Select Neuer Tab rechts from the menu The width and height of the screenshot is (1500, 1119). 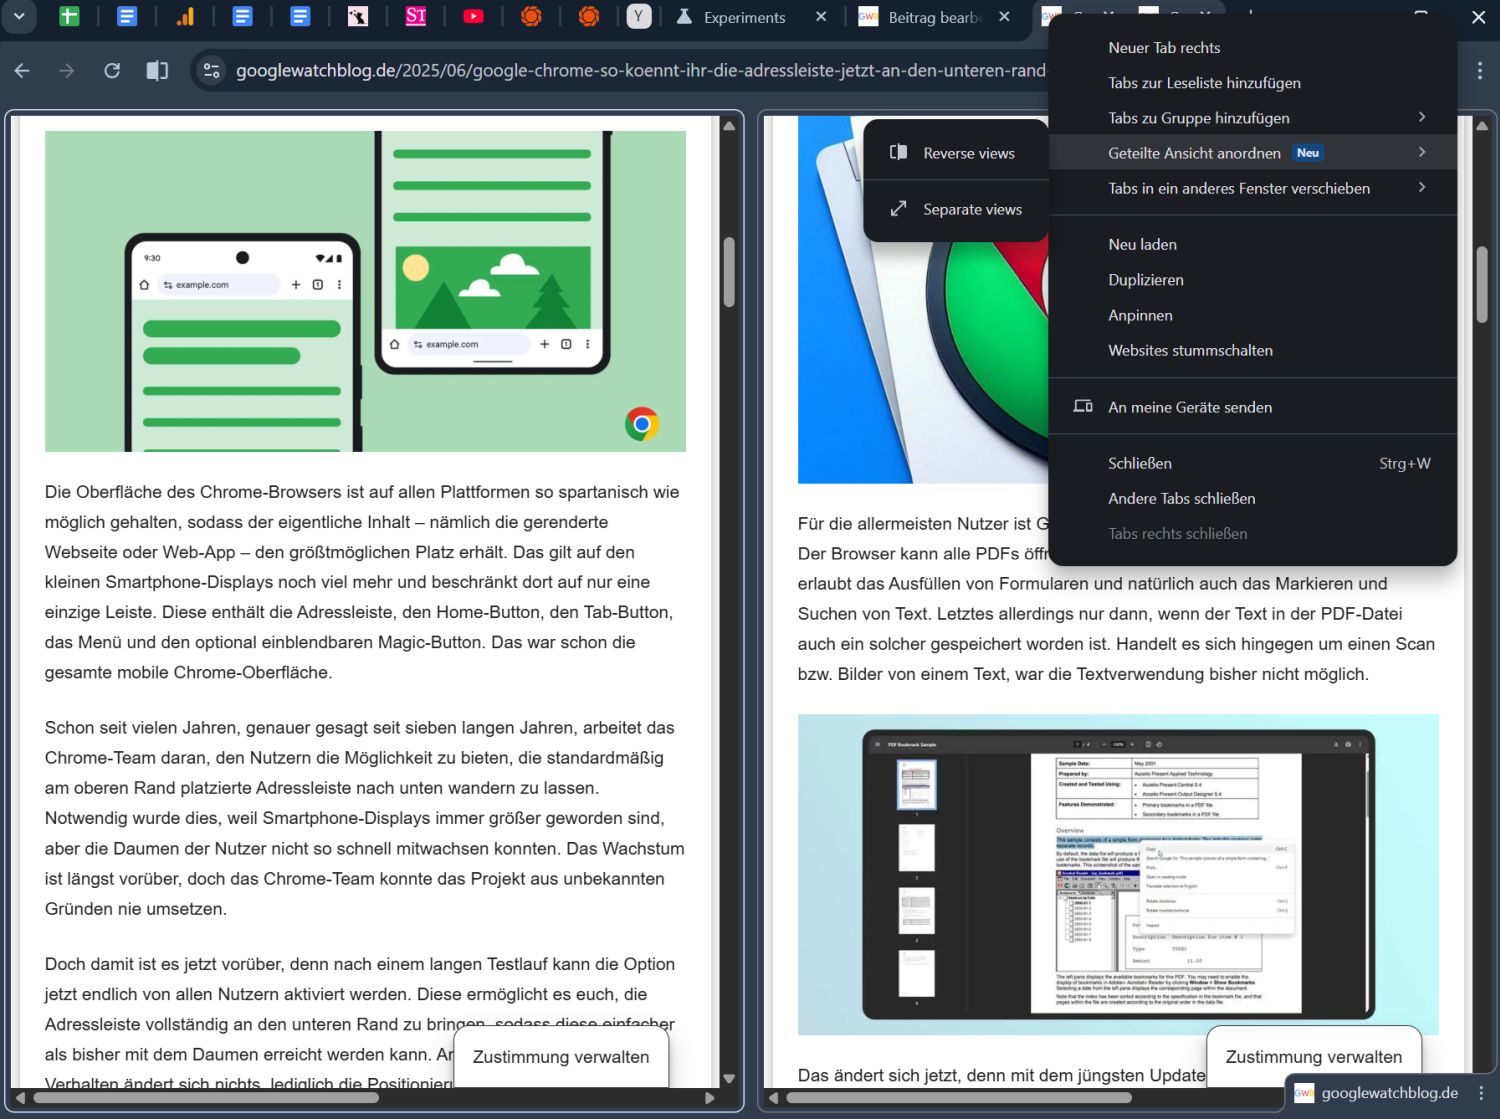pos(1163,47)
